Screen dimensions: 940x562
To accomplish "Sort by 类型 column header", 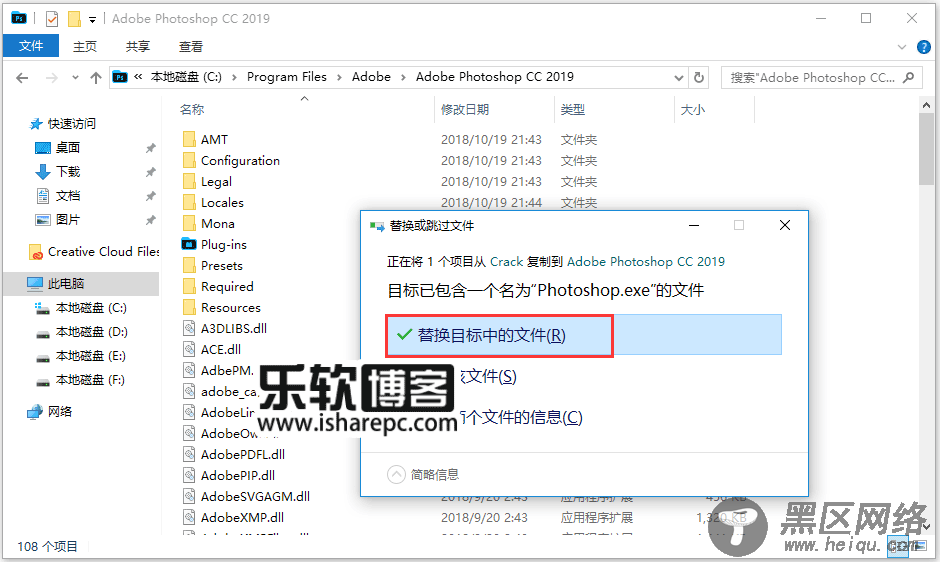I will pyautogui.click(x=573, y=110).
